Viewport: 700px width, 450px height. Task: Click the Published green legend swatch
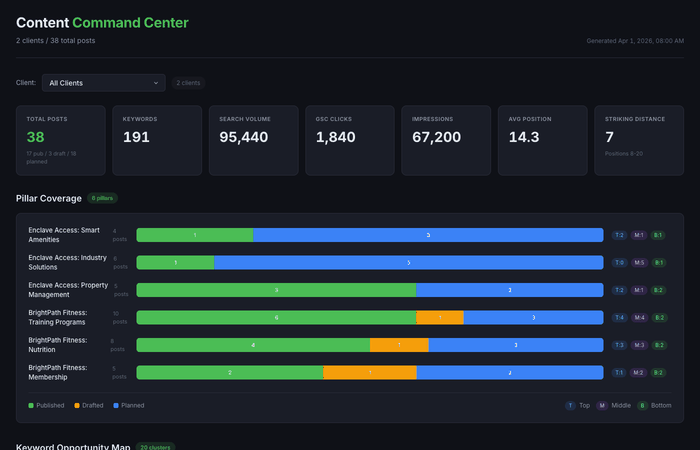coord(31,406)
